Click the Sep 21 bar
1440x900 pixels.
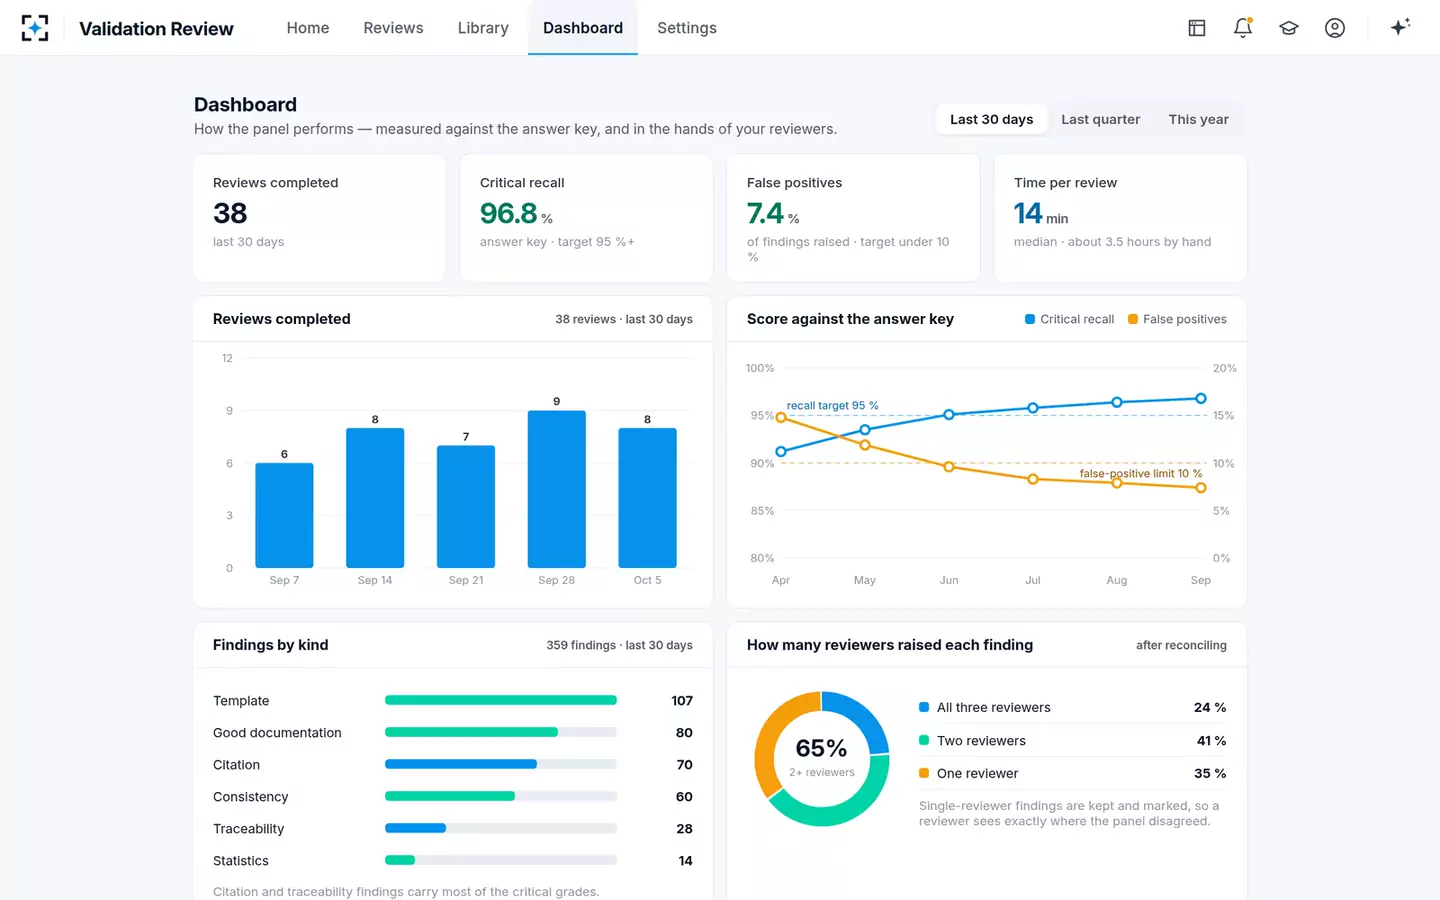[466, 507]
